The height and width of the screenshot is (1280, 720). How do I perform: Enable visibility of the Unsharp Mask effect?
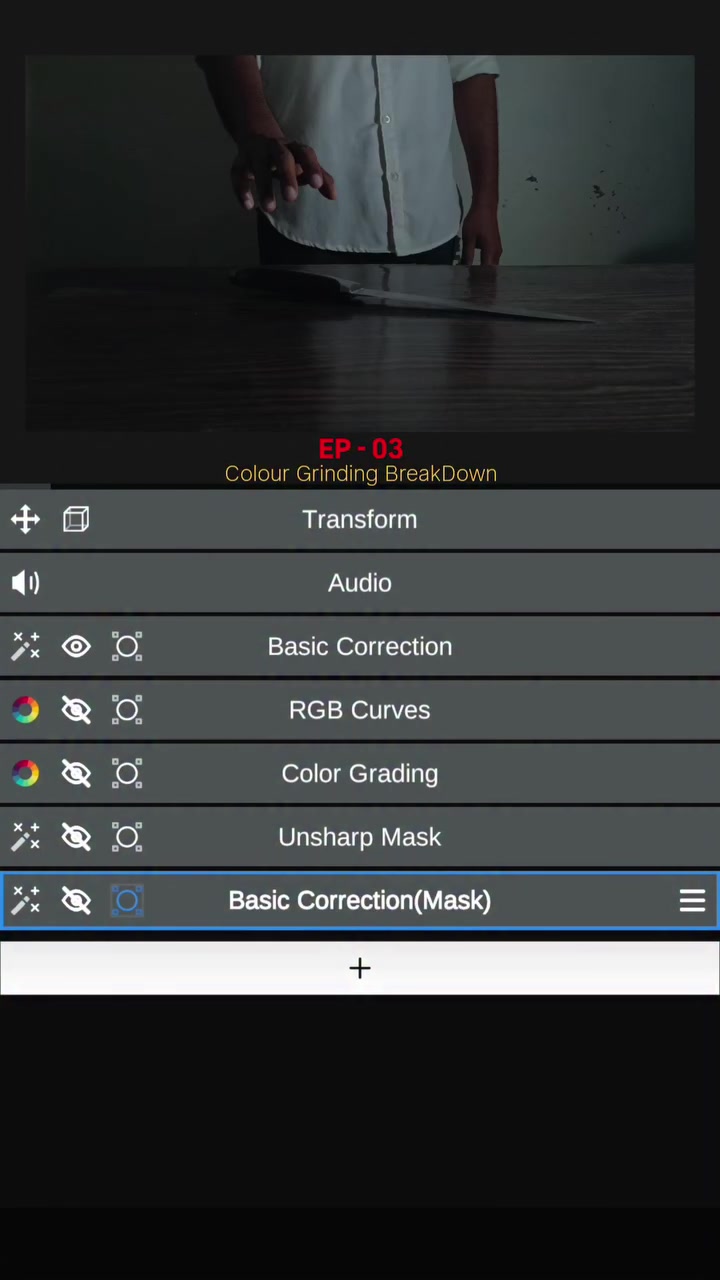click(x=76, y=837)
